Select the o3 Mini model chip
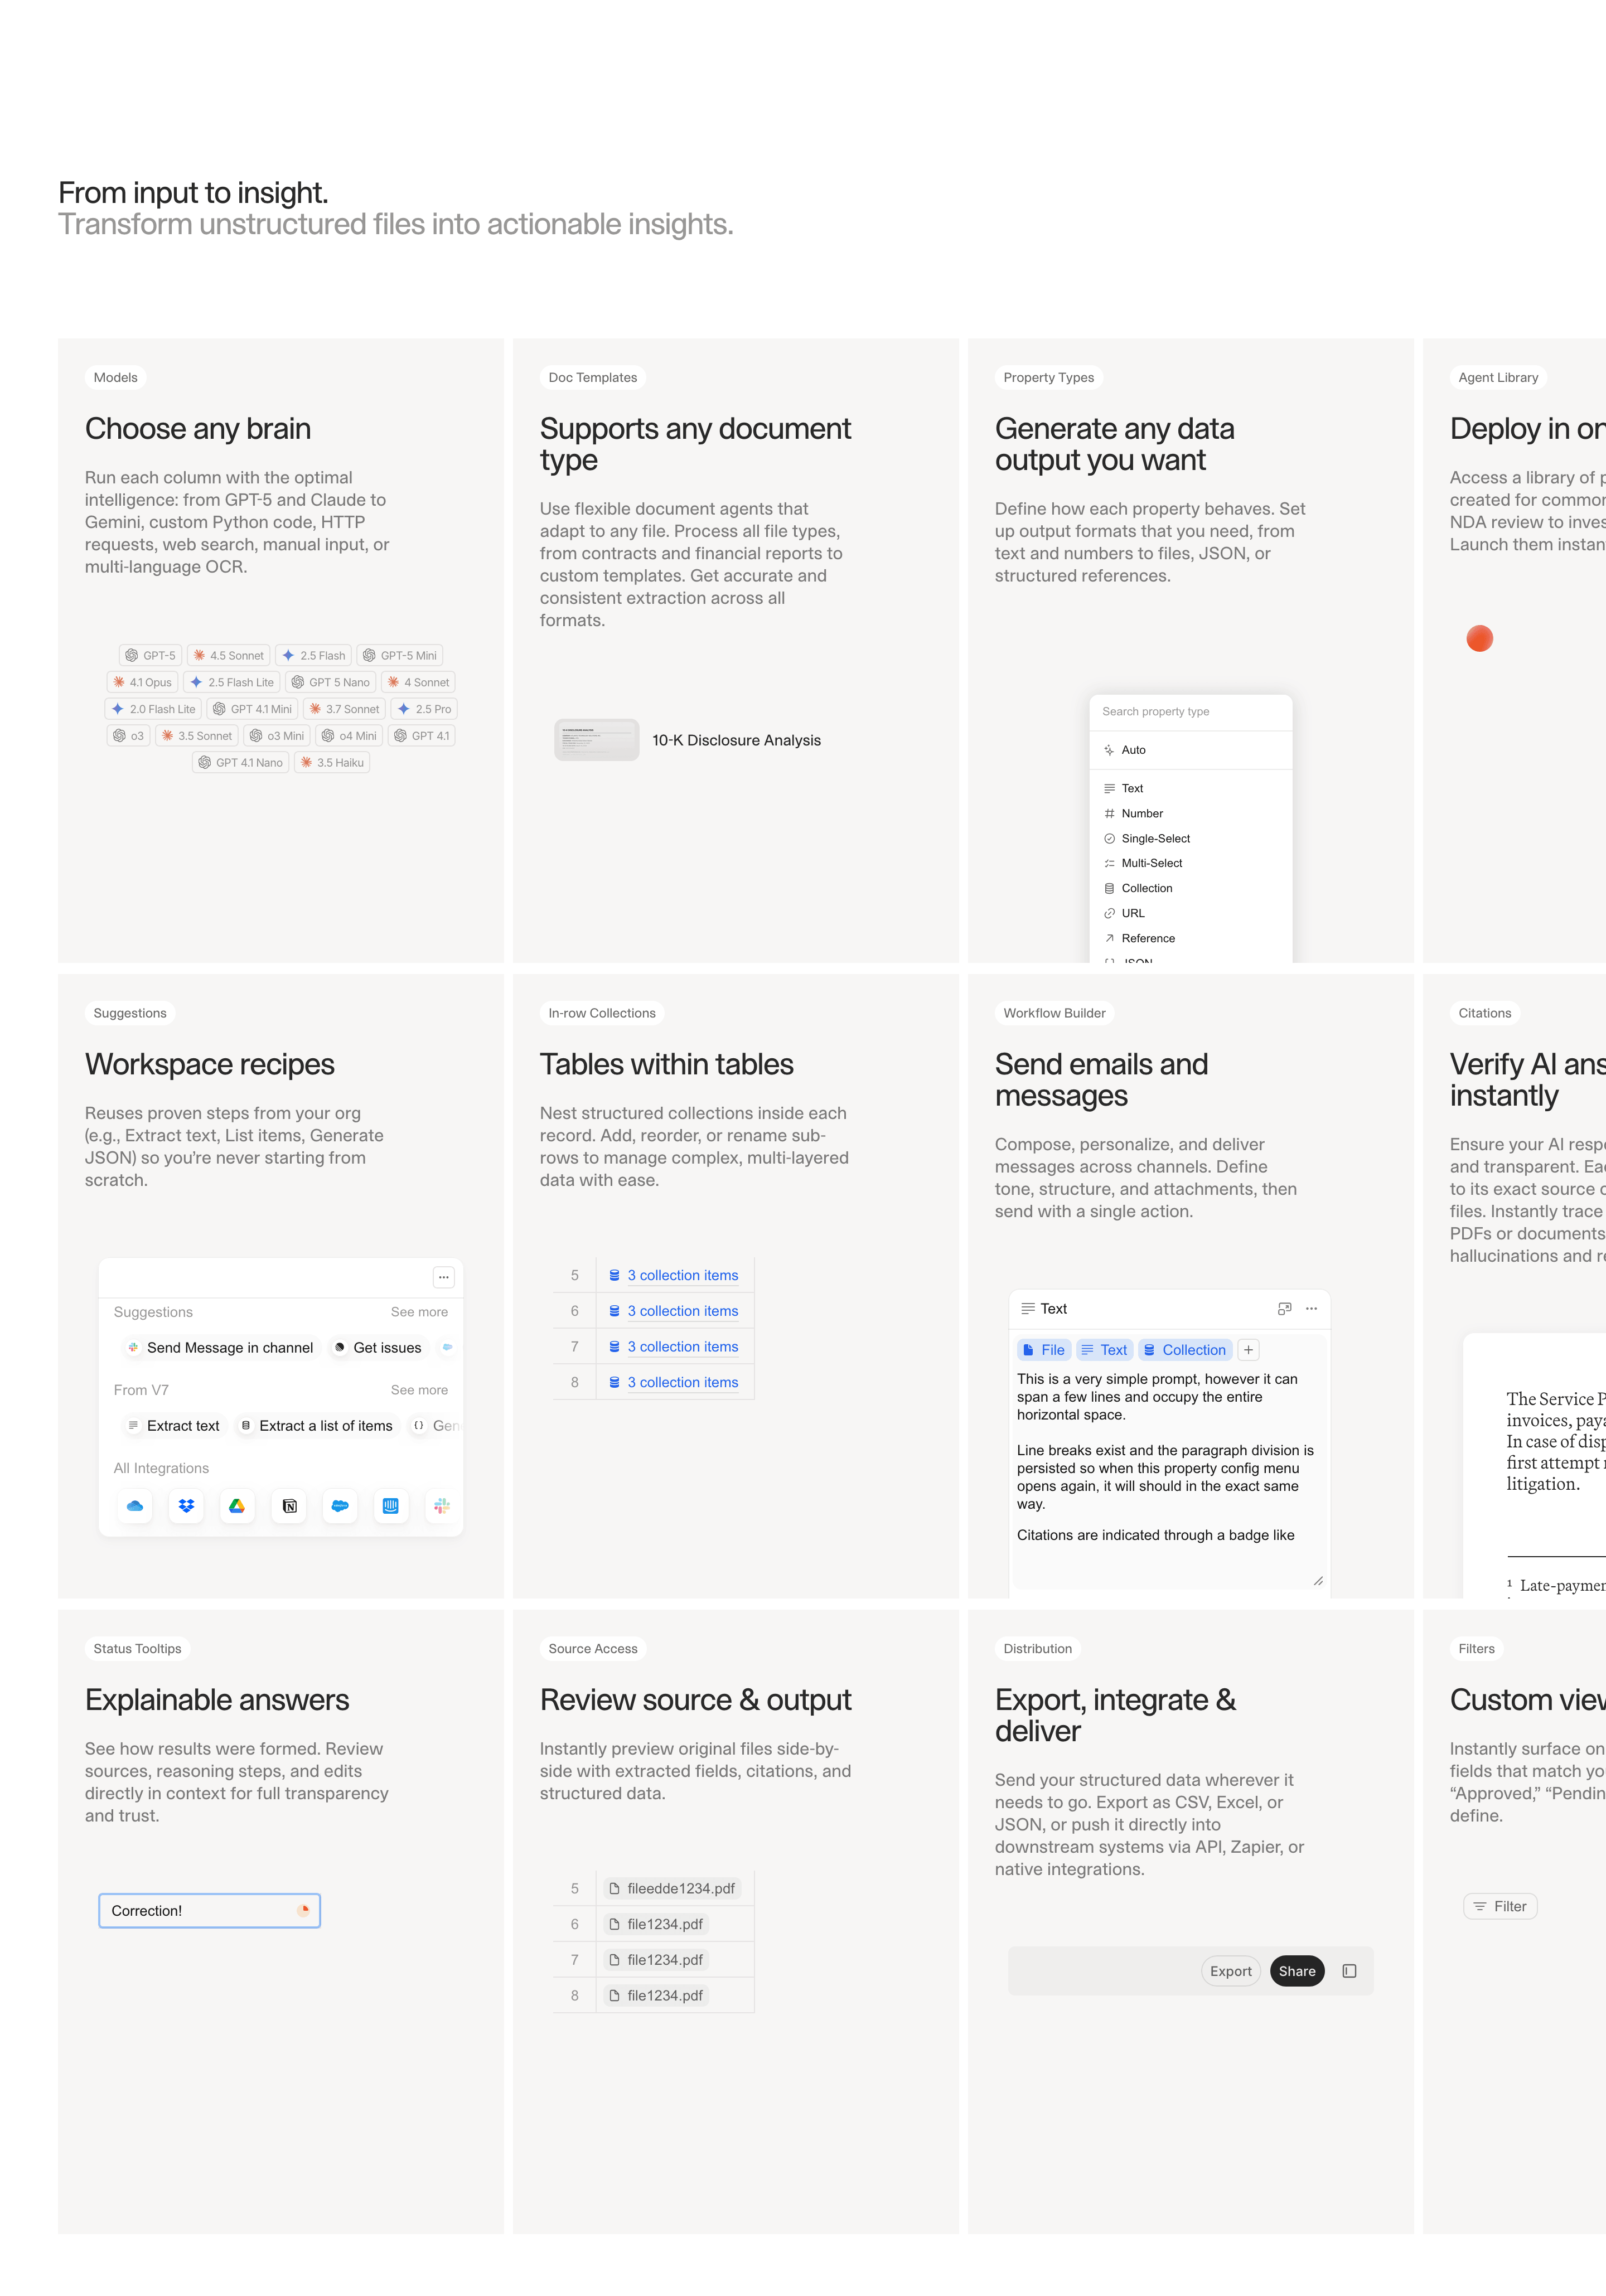Viewport: 1606px width, 2296px height. [x=277, y=736]
